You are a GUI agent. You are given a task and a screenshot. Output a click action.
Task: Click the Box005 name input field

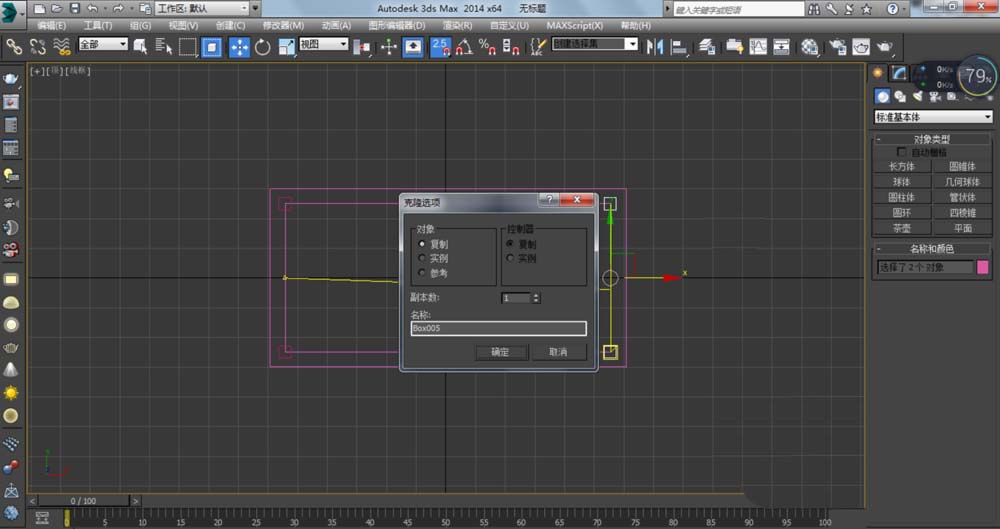[498, 328]
